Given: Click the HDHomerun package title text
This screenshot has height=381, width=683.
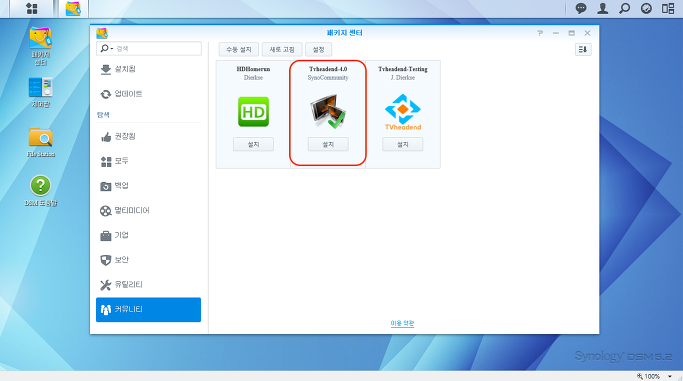Looking at the screenshot, I should [254, 69].
